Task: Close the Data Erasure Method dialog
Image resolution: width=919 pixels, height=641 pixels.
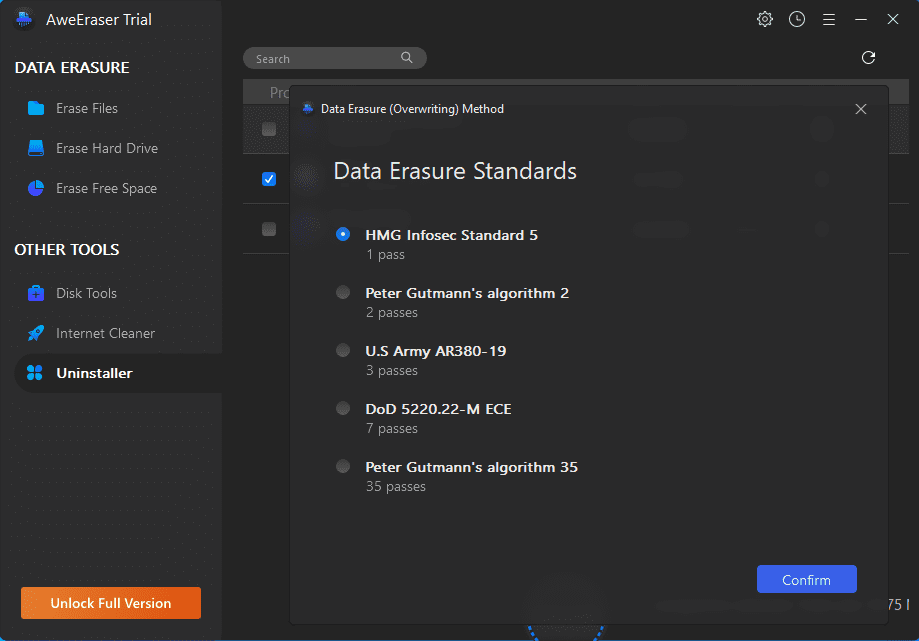Action: 861,109
